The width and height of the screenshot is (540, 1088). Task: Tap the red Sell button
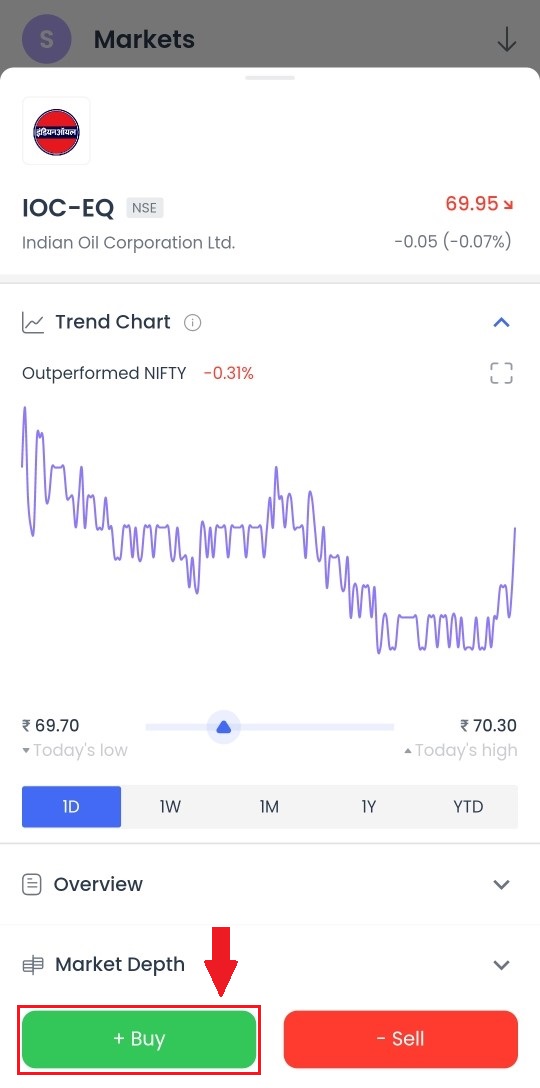pos(400,1039)
